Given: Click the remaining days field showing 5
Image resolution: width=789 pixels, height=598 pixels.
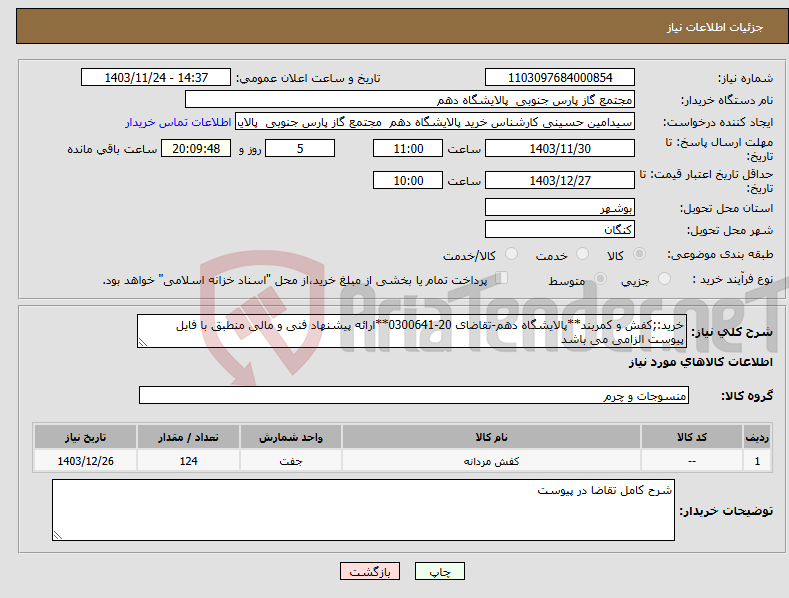Looking at the screenshot, I should coord(300,148).
